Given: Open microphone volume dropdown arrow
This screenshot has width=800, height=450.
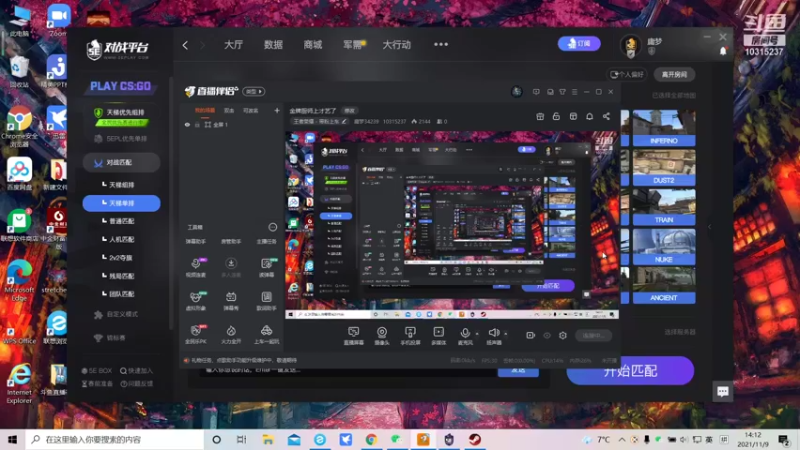Looking at the screenshot, I should point(477,334).
